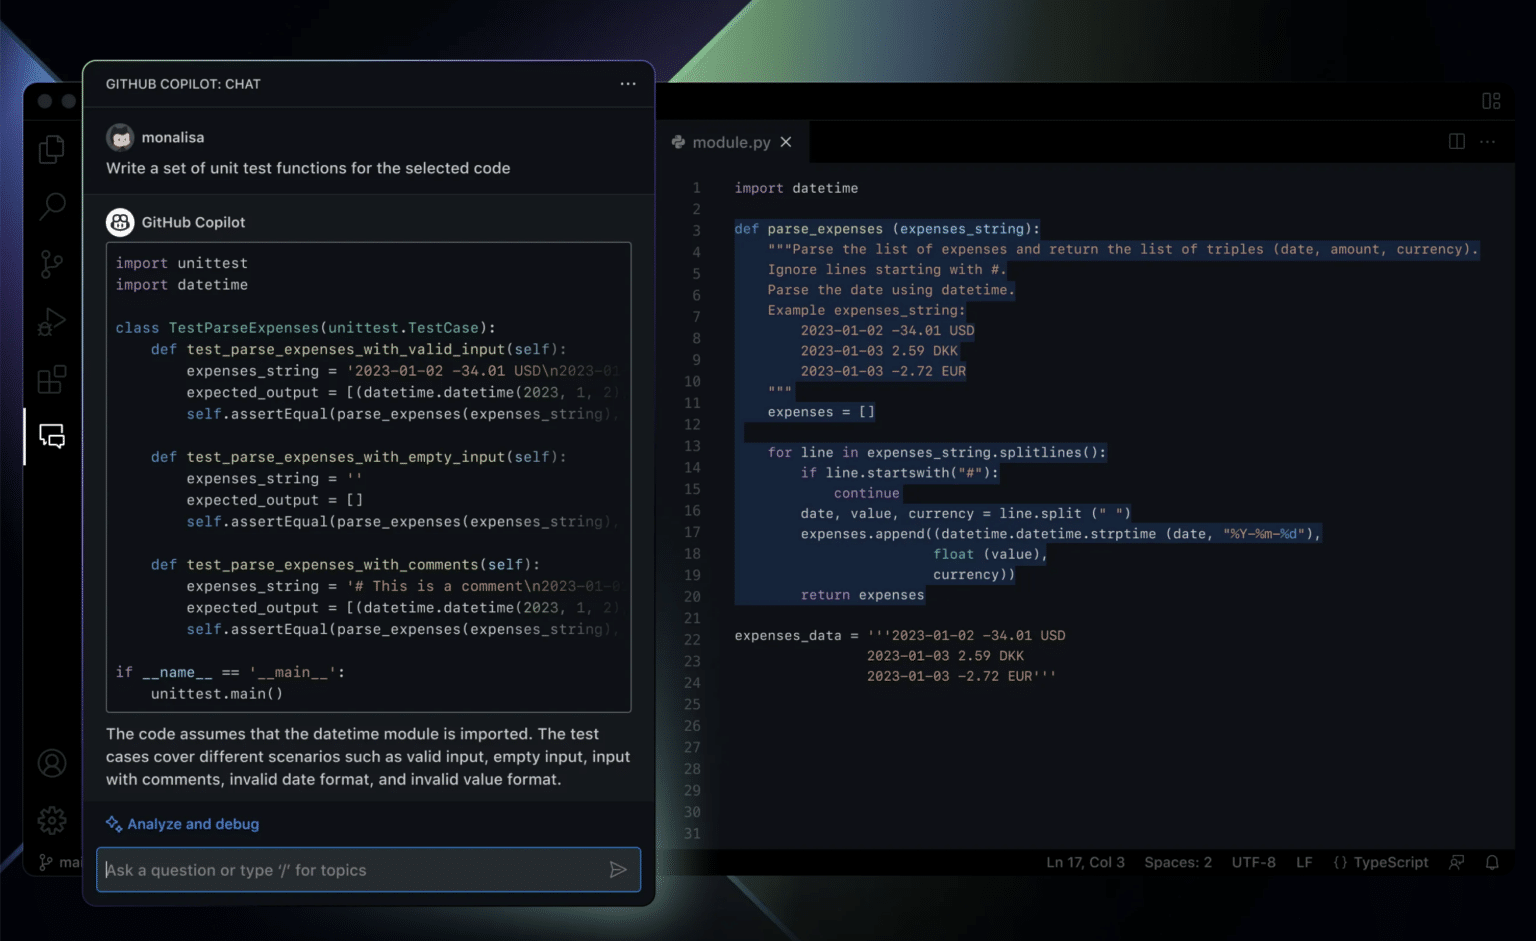1536x941 pixels.
Task: Open the Run and Debug view
Action: (51, 321)
